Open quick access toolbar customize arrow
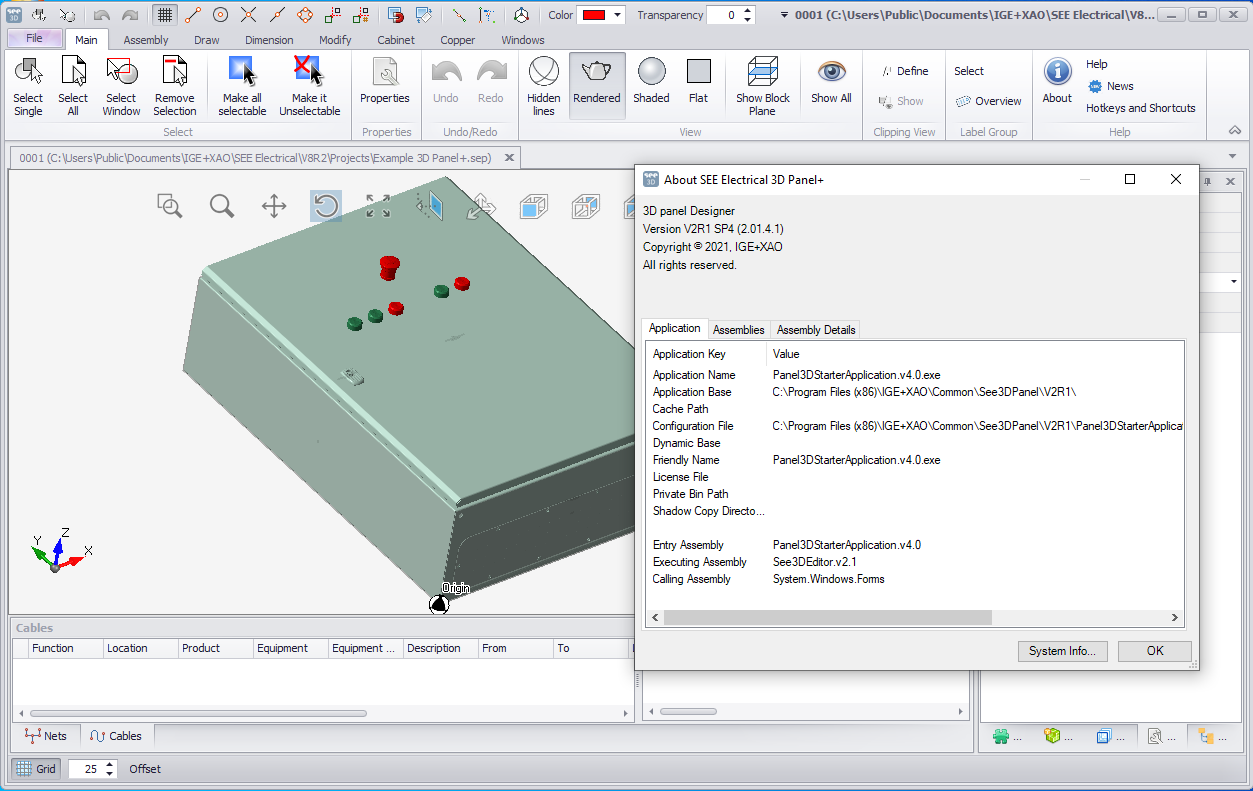 pos(784,15)
